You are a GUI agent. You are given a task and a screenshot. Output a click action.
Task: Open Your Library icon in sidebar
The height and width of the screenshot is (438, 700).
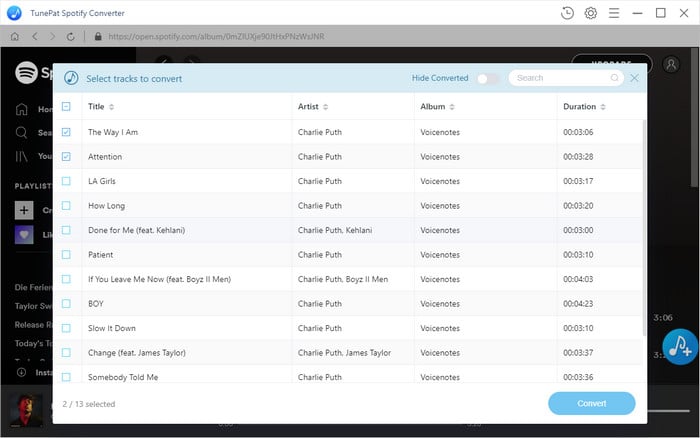tap(21, 156)
